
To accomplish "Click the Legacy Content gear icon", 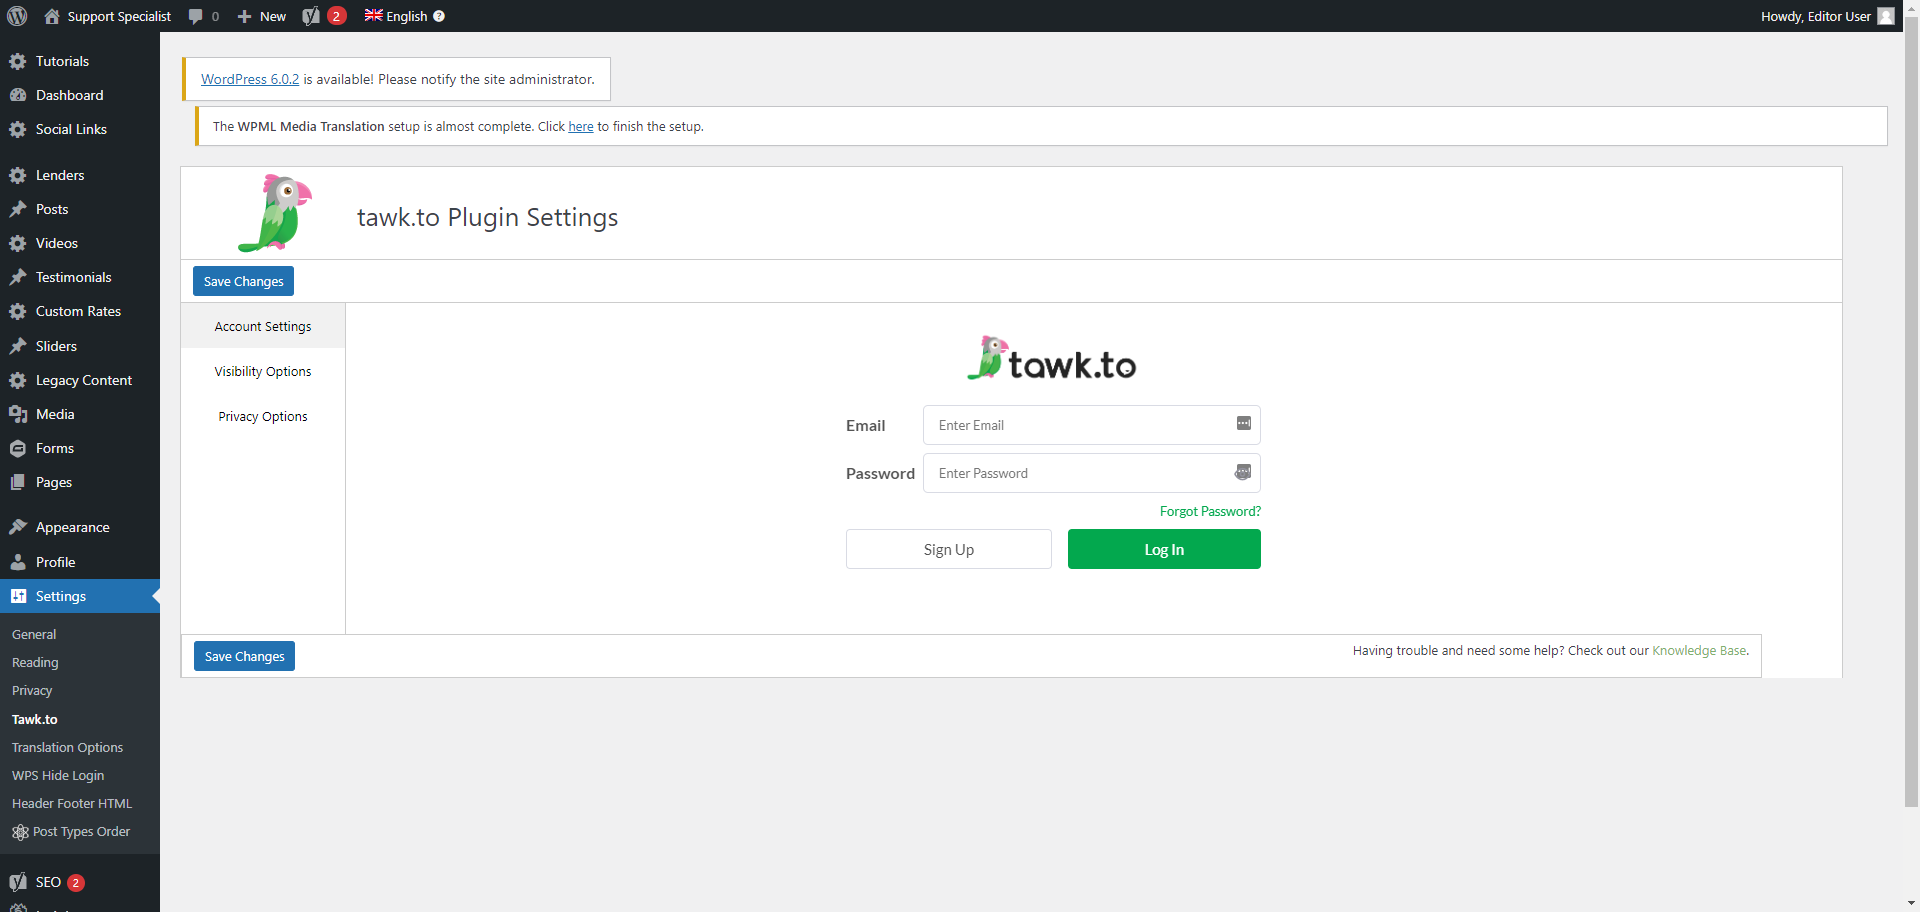I will (18, 380).
